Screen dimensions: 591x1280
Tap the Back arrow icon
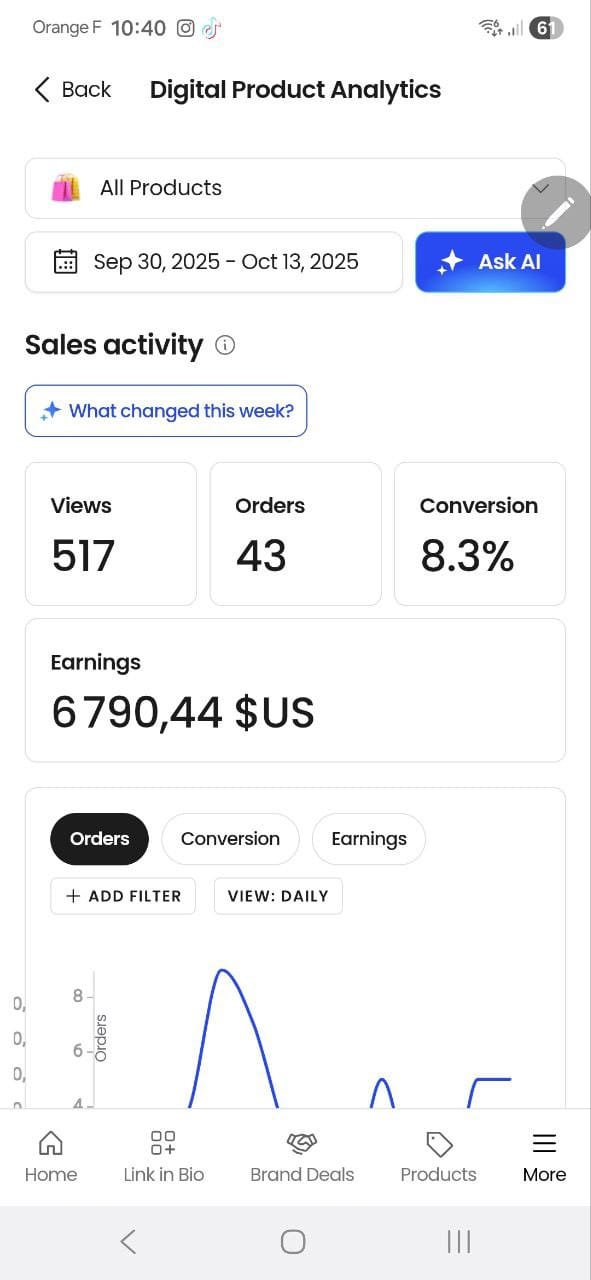tap(41, 89)
